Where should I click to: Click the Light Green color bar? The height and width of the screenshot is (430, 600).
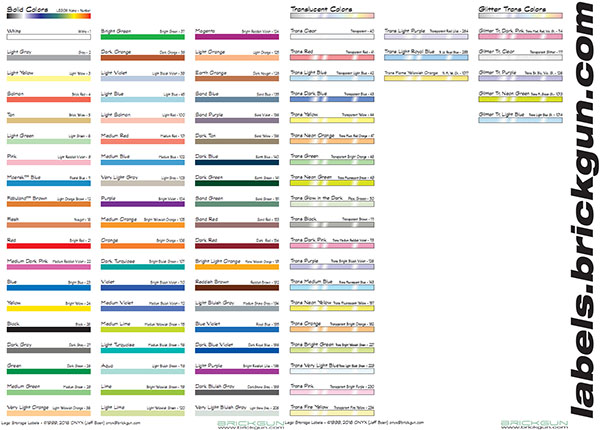49,142
